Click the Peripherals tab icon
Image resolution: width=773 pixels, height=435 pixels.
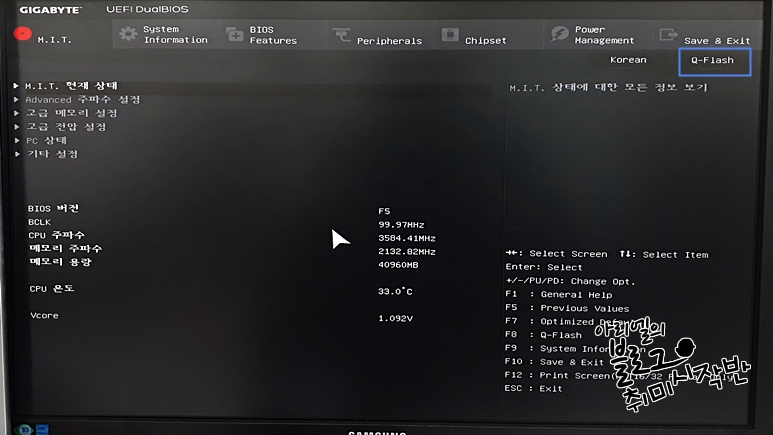[341, 35]
